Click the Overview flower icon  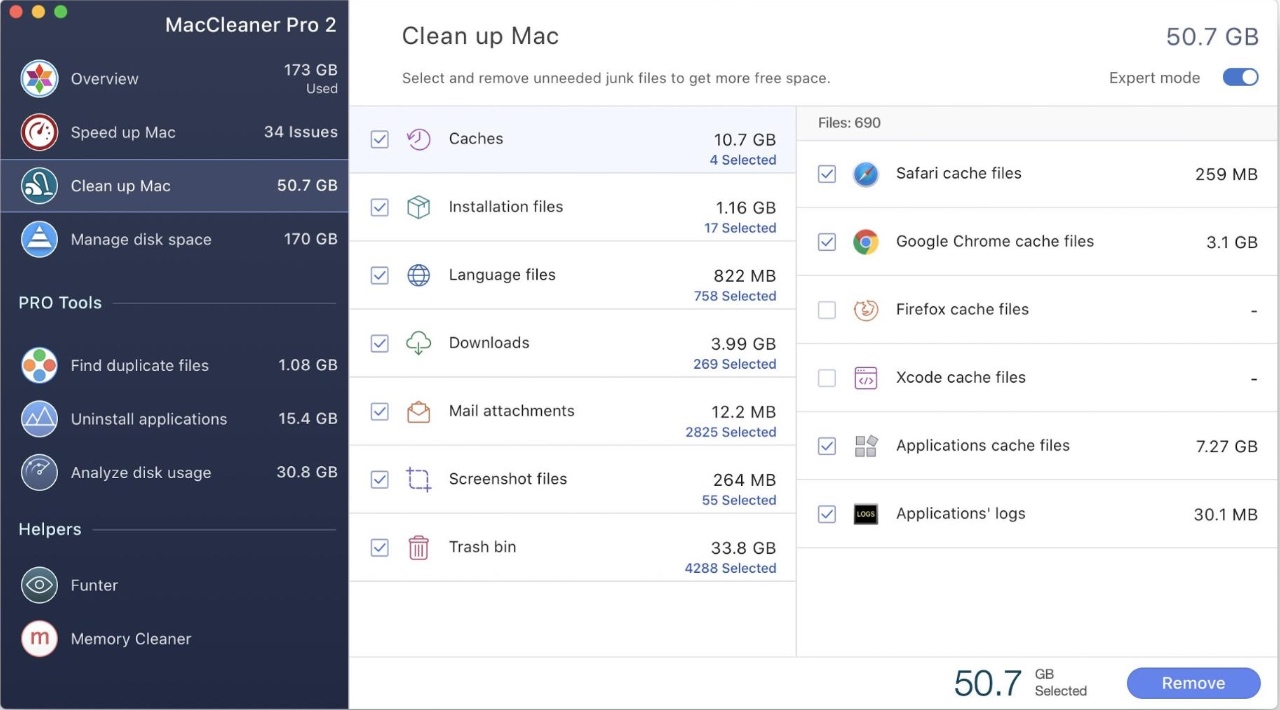tap(39, 79)
